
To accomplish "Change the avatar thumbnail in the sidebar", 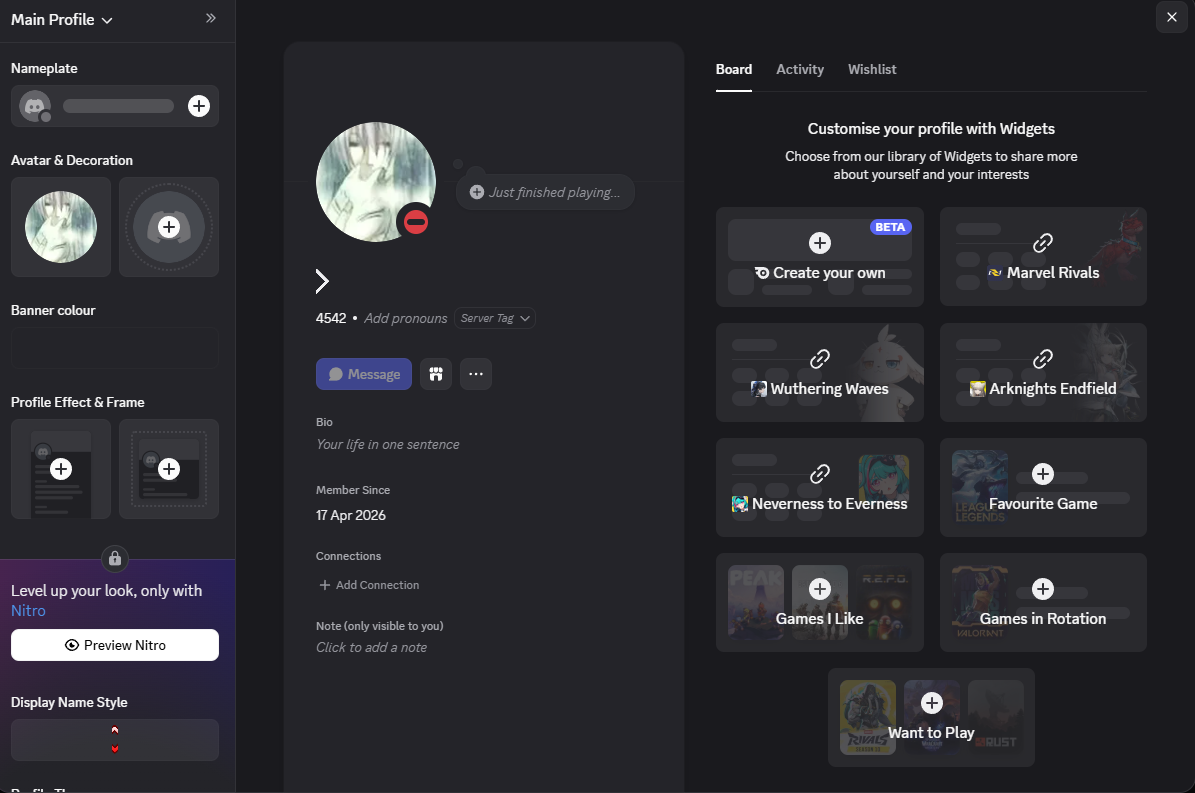I will pos(61,227).
